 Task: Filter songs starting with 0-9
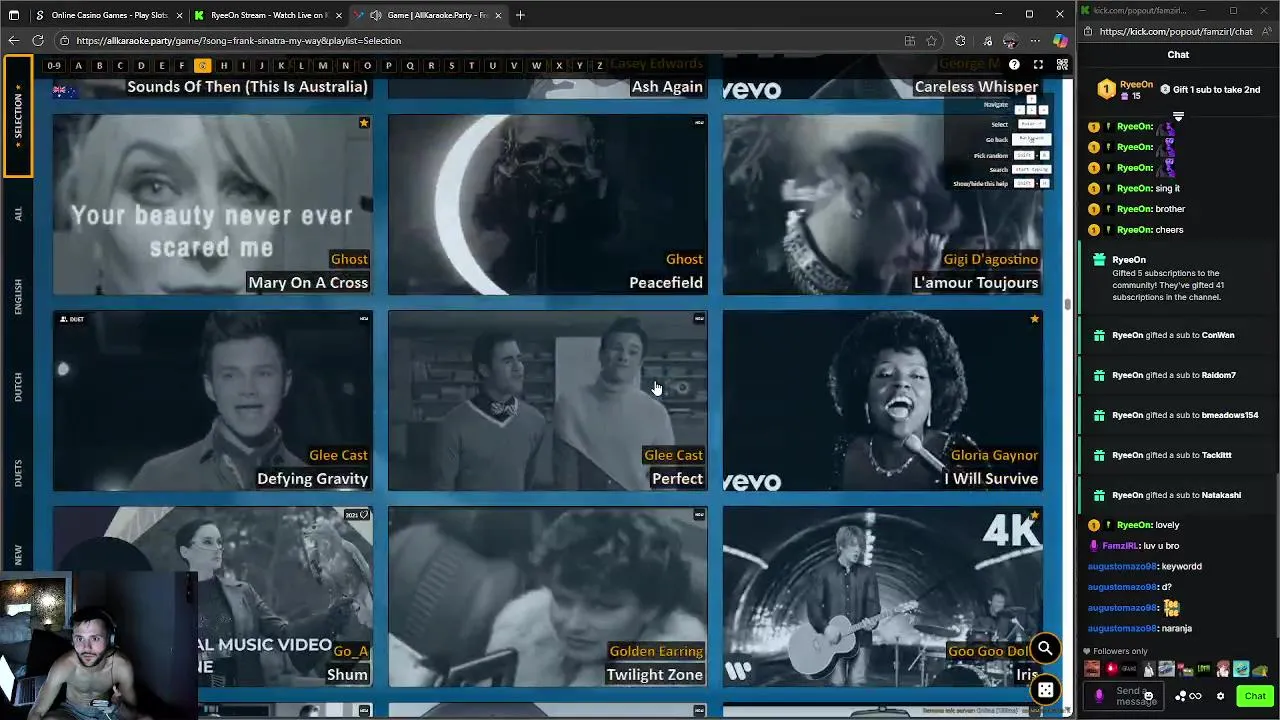pos(54,66)
